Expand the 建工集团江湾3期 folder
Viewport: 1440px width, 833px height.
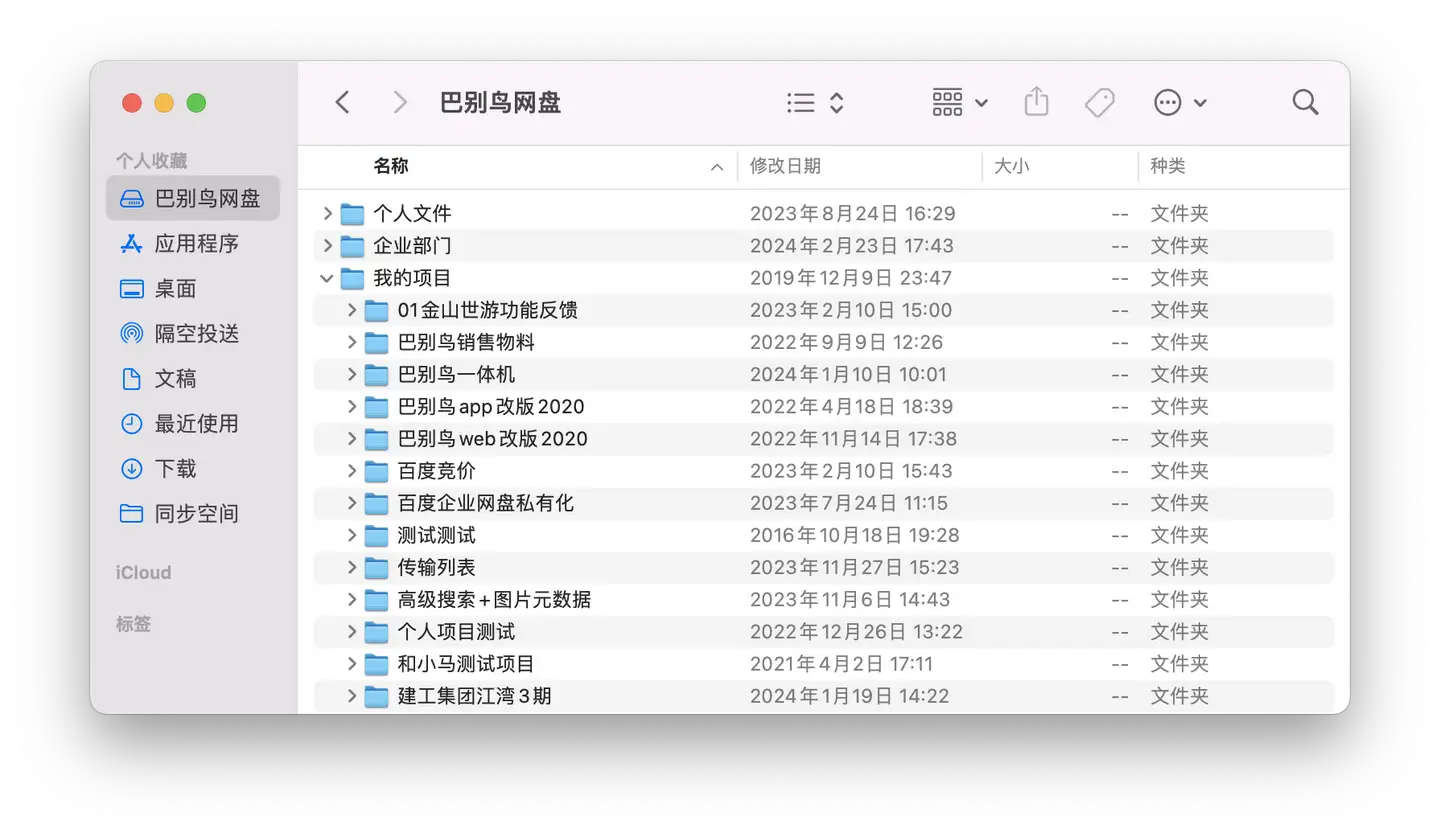click(351, 695)
